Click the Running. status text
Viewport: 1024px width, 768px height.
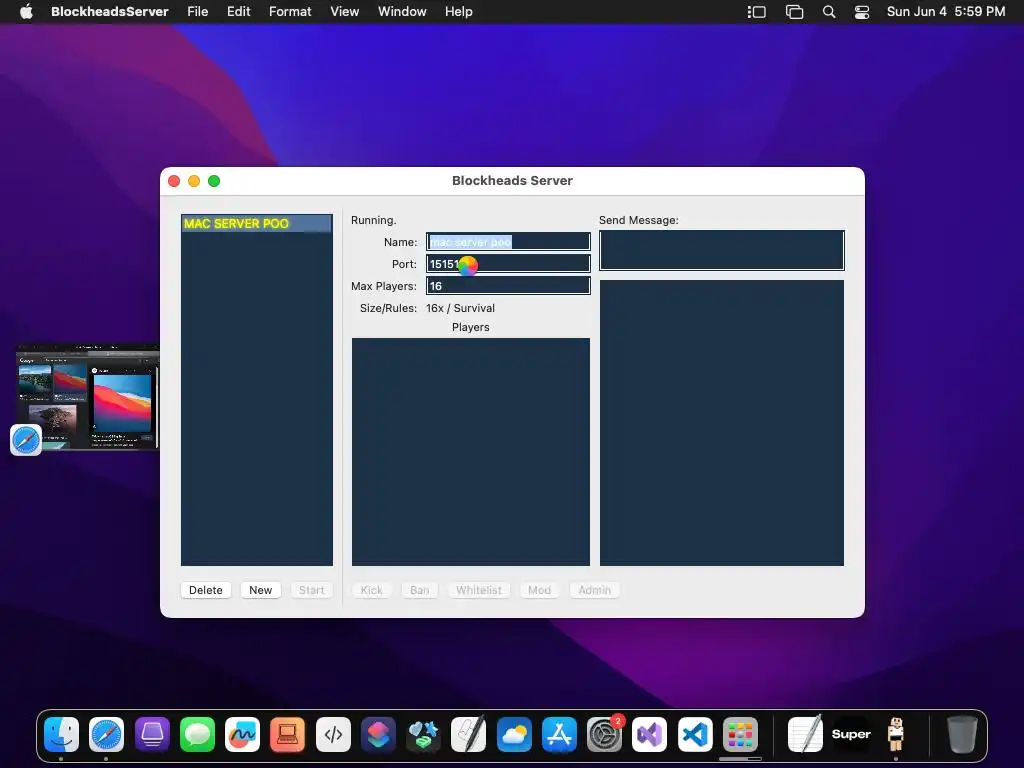[374, 220]
